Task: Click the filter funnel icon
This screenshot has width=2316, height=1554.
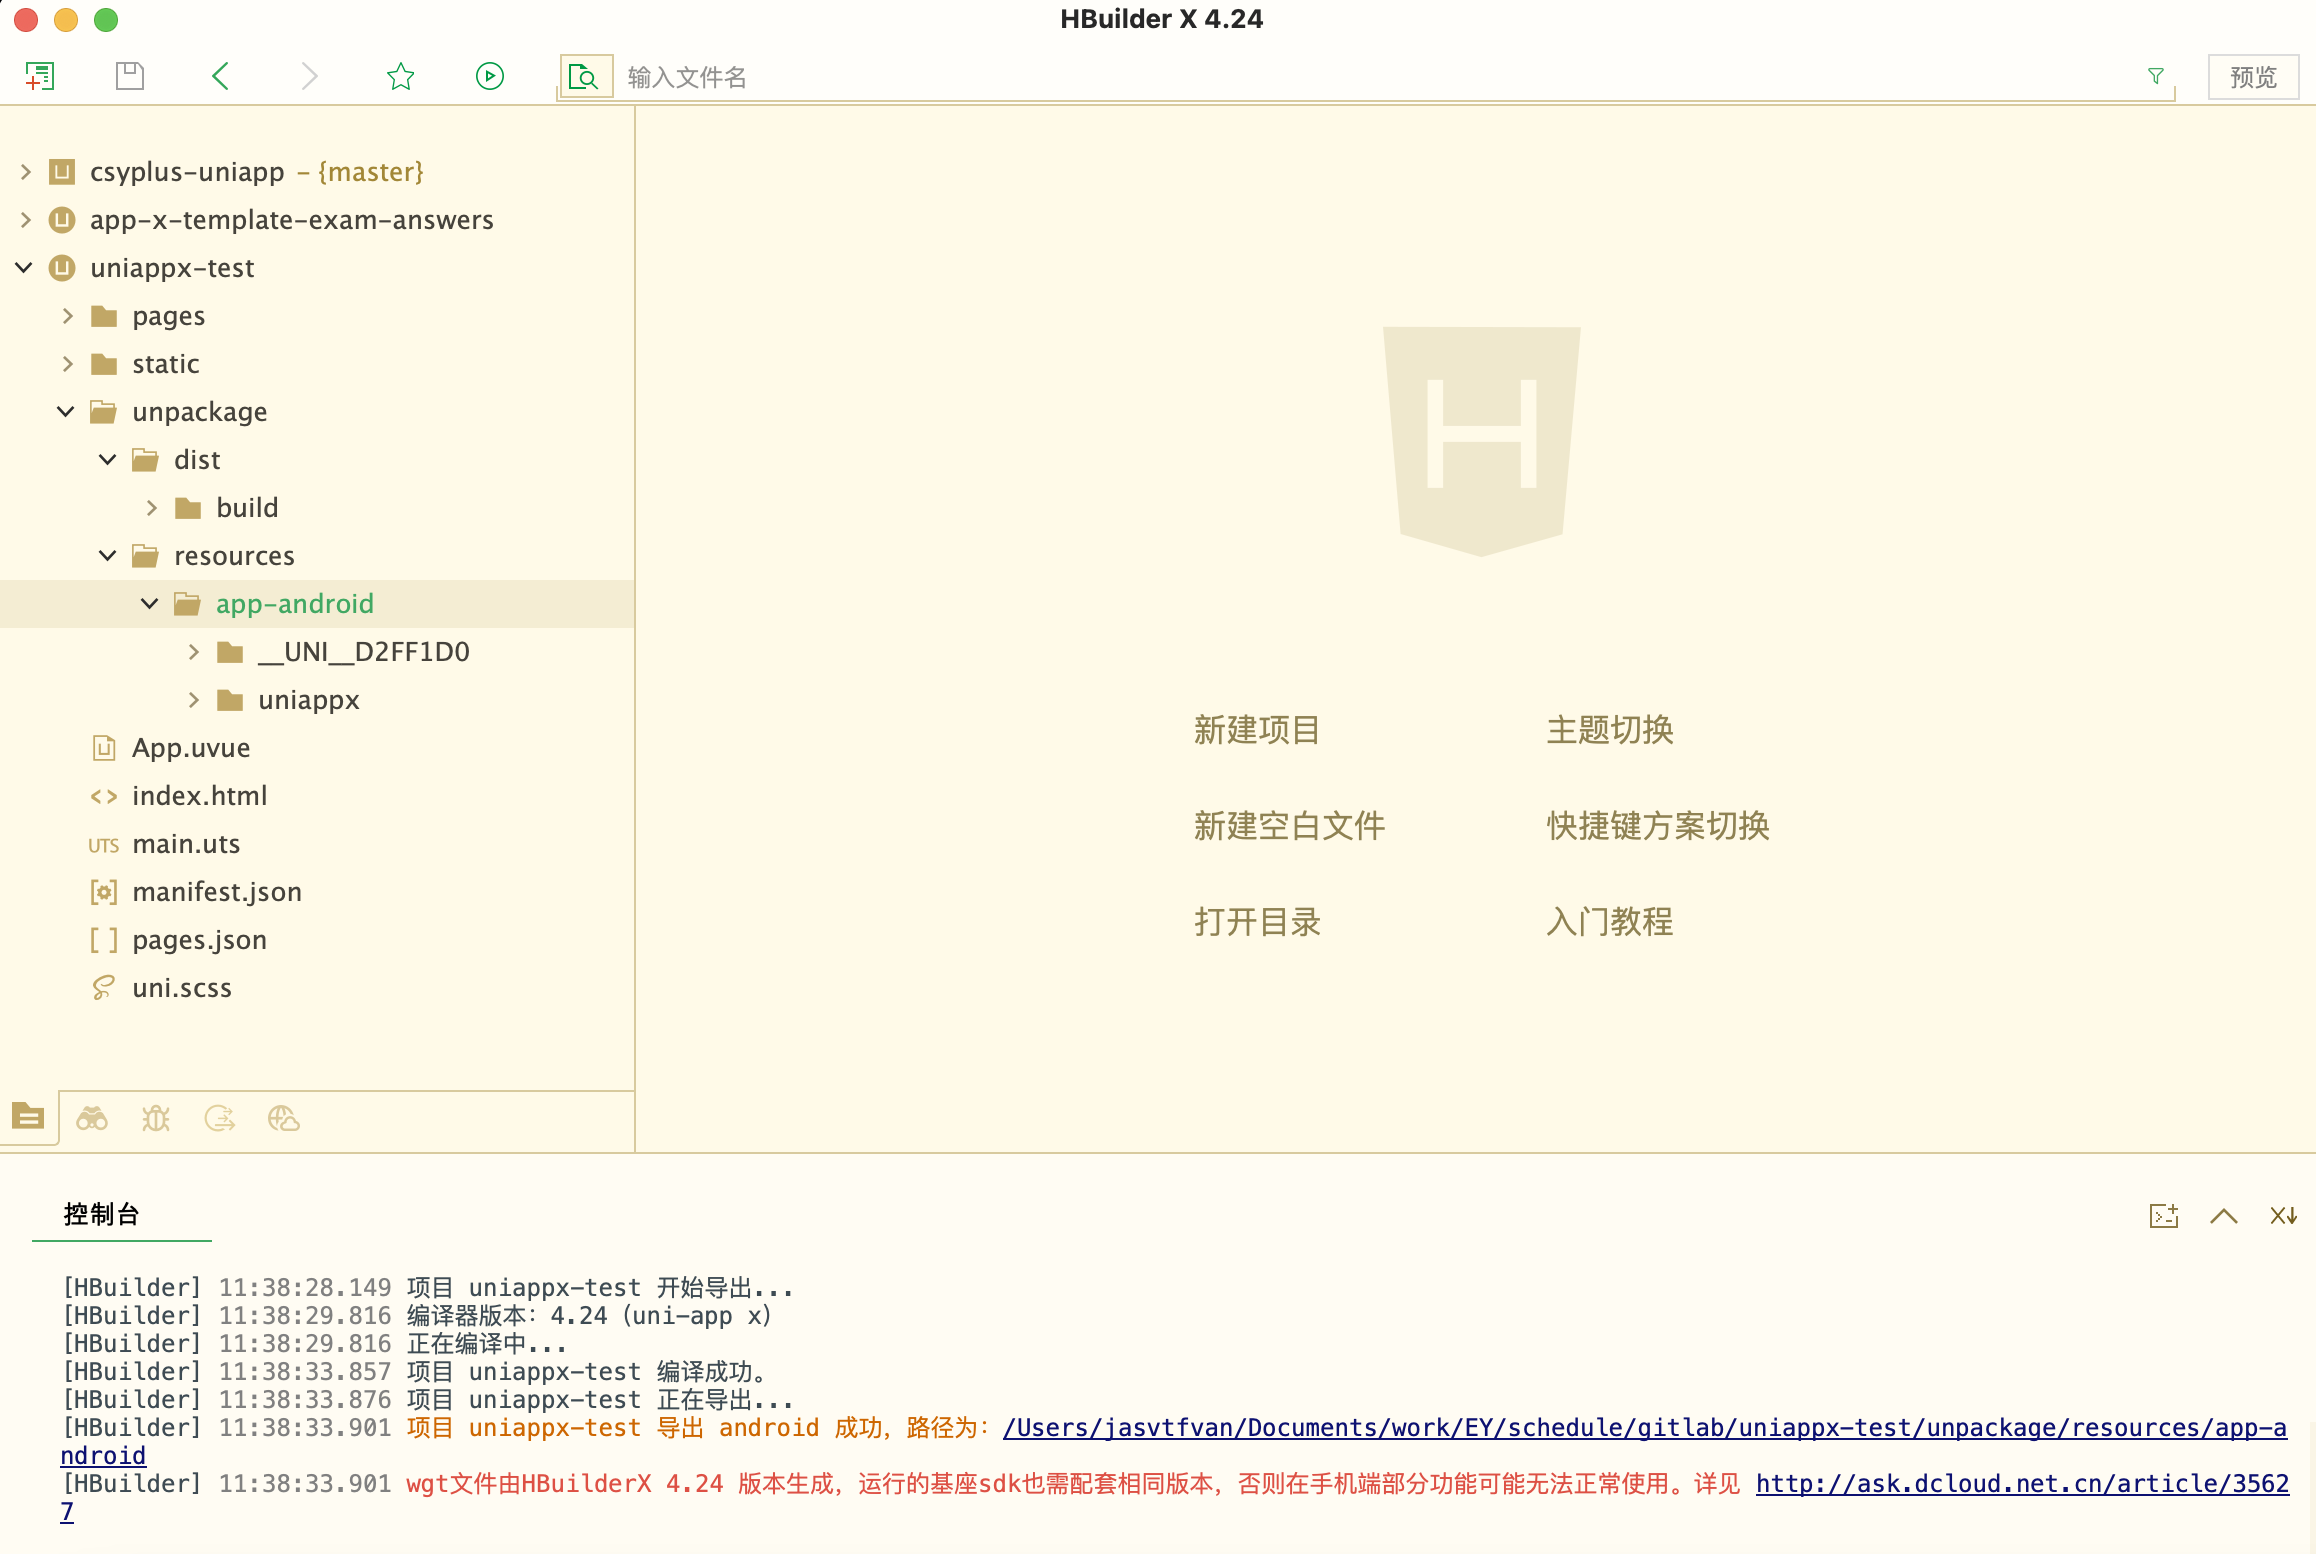Action: tap(2156, 77)
